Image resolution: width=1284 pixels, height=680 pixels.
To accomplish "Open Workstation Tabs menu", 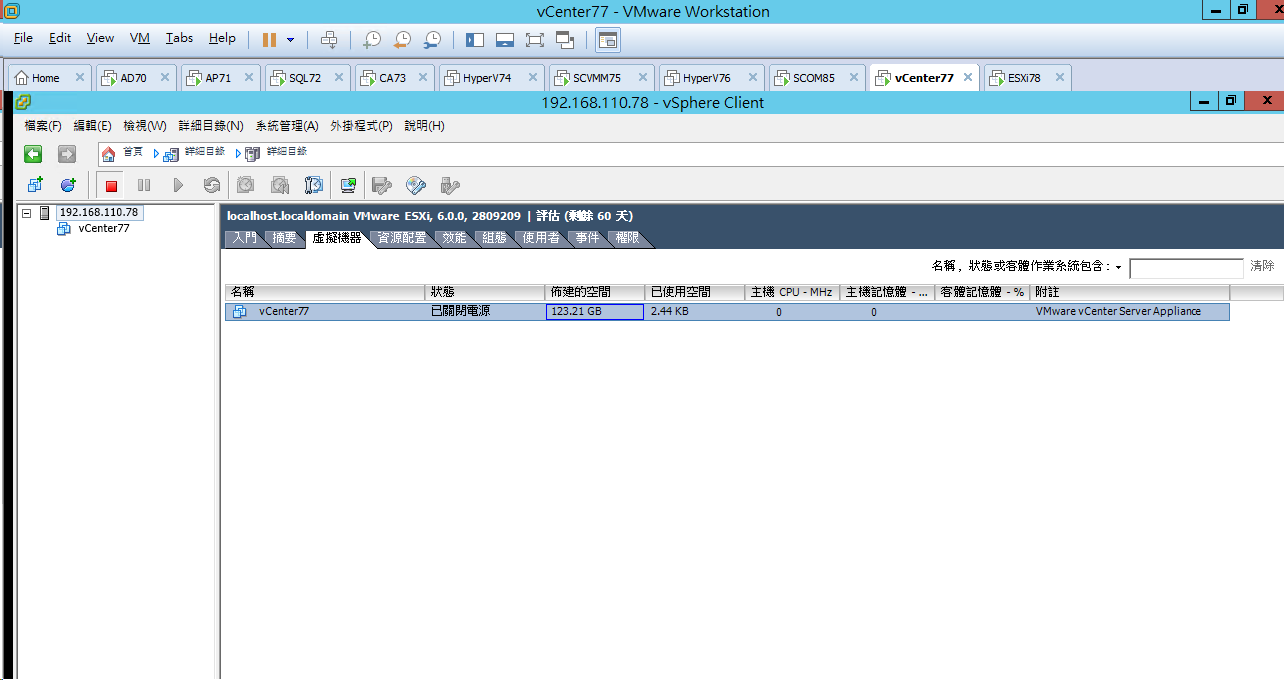I will coord(179,38).
